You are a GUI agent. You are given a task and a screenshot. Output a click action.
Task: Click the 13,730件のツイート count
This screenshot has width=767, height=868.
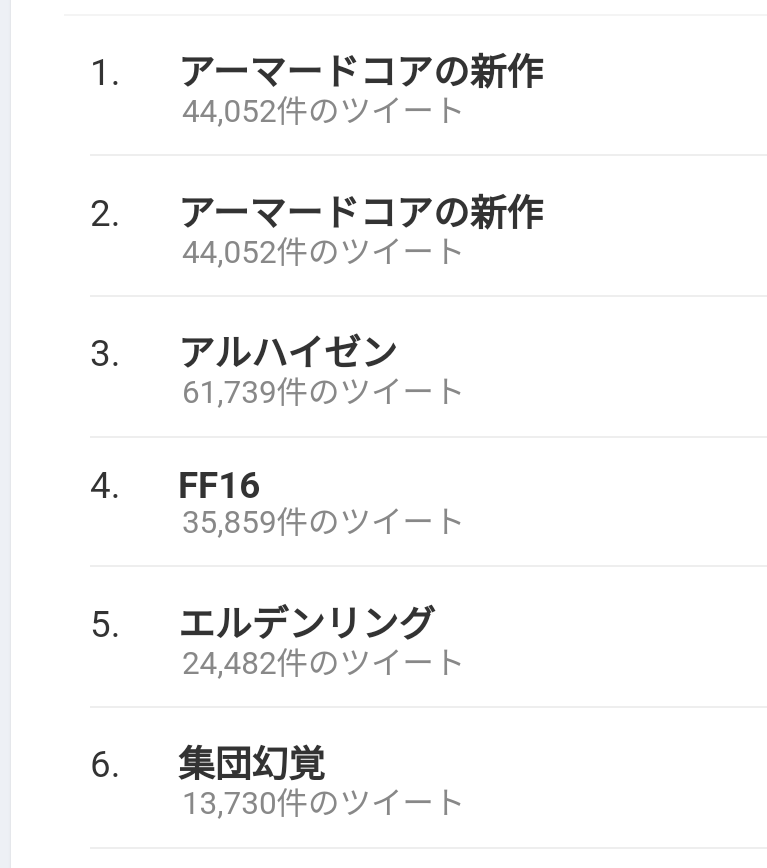coord(323,803)
